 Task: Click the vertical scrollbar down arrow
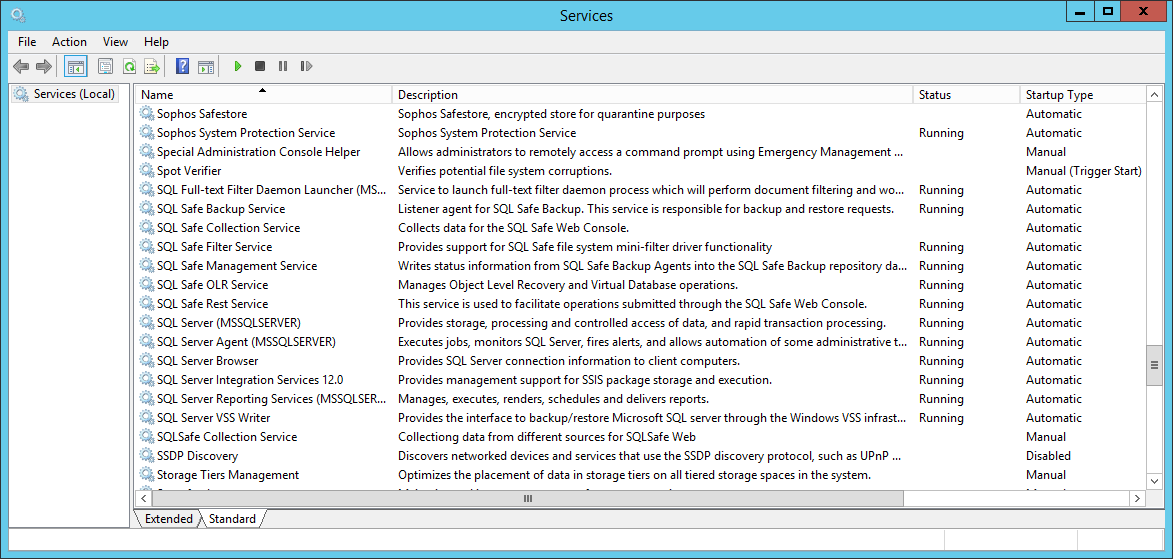coord(1154,481)
